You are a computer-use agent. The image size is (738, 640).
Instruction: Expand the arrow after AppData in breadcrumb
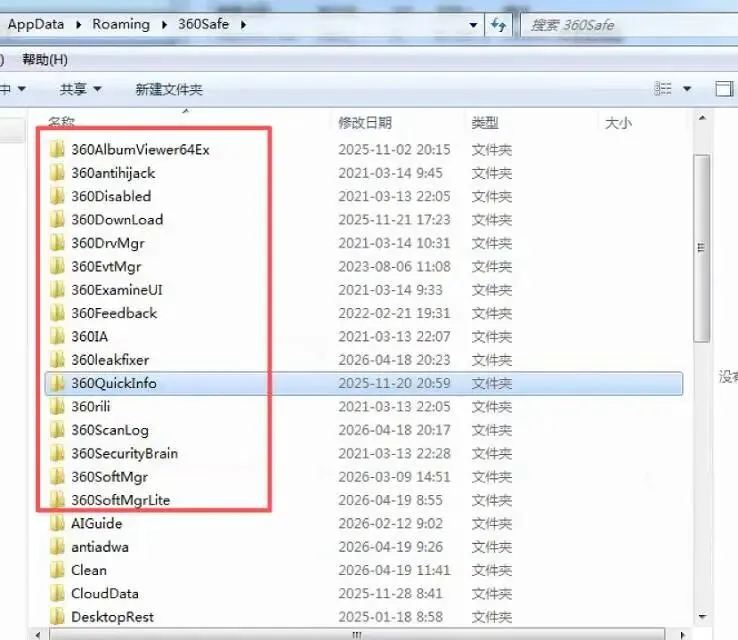click(79, 24)
